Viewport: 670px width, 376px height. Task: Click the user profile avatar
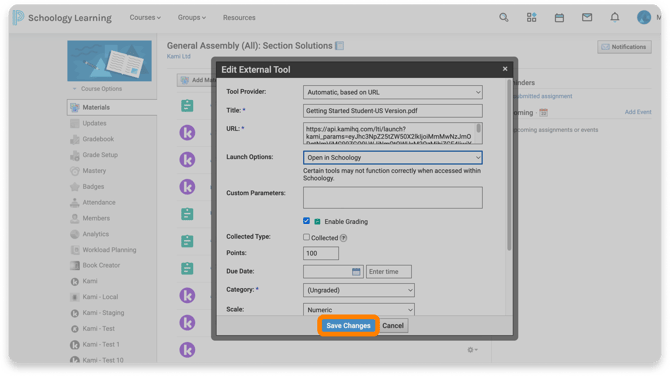tap(644, 18)
